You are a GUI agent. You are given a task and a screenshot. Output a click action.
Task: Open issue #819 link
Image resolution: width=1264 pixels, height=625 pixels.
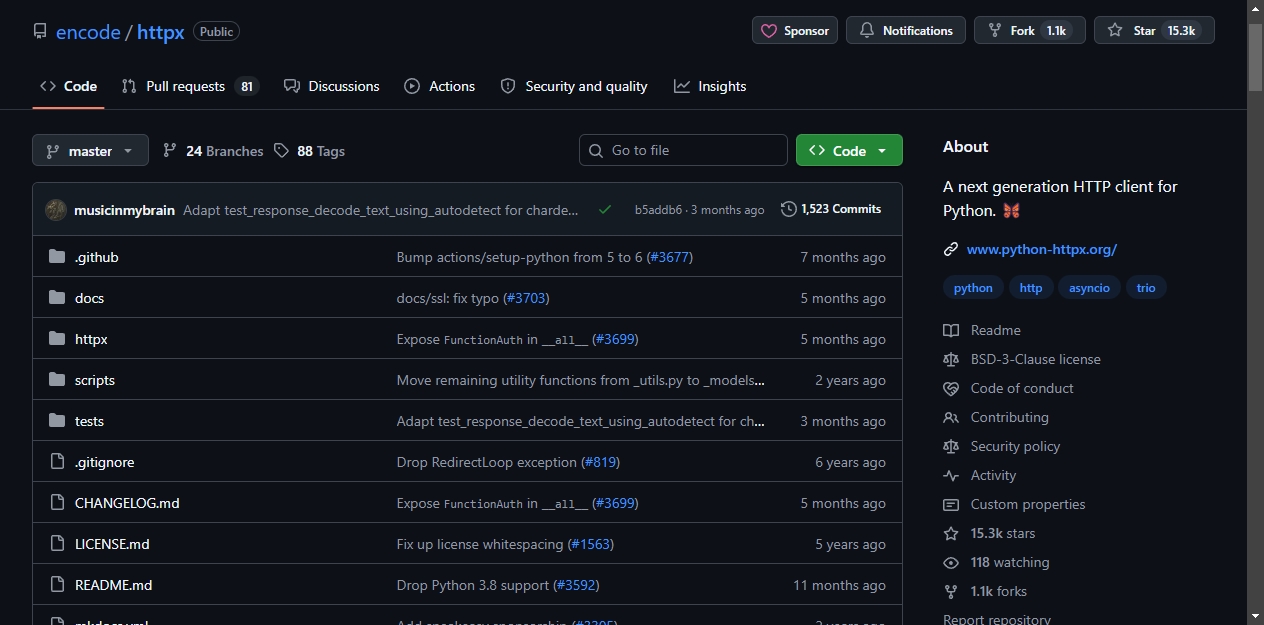(599, 462)
